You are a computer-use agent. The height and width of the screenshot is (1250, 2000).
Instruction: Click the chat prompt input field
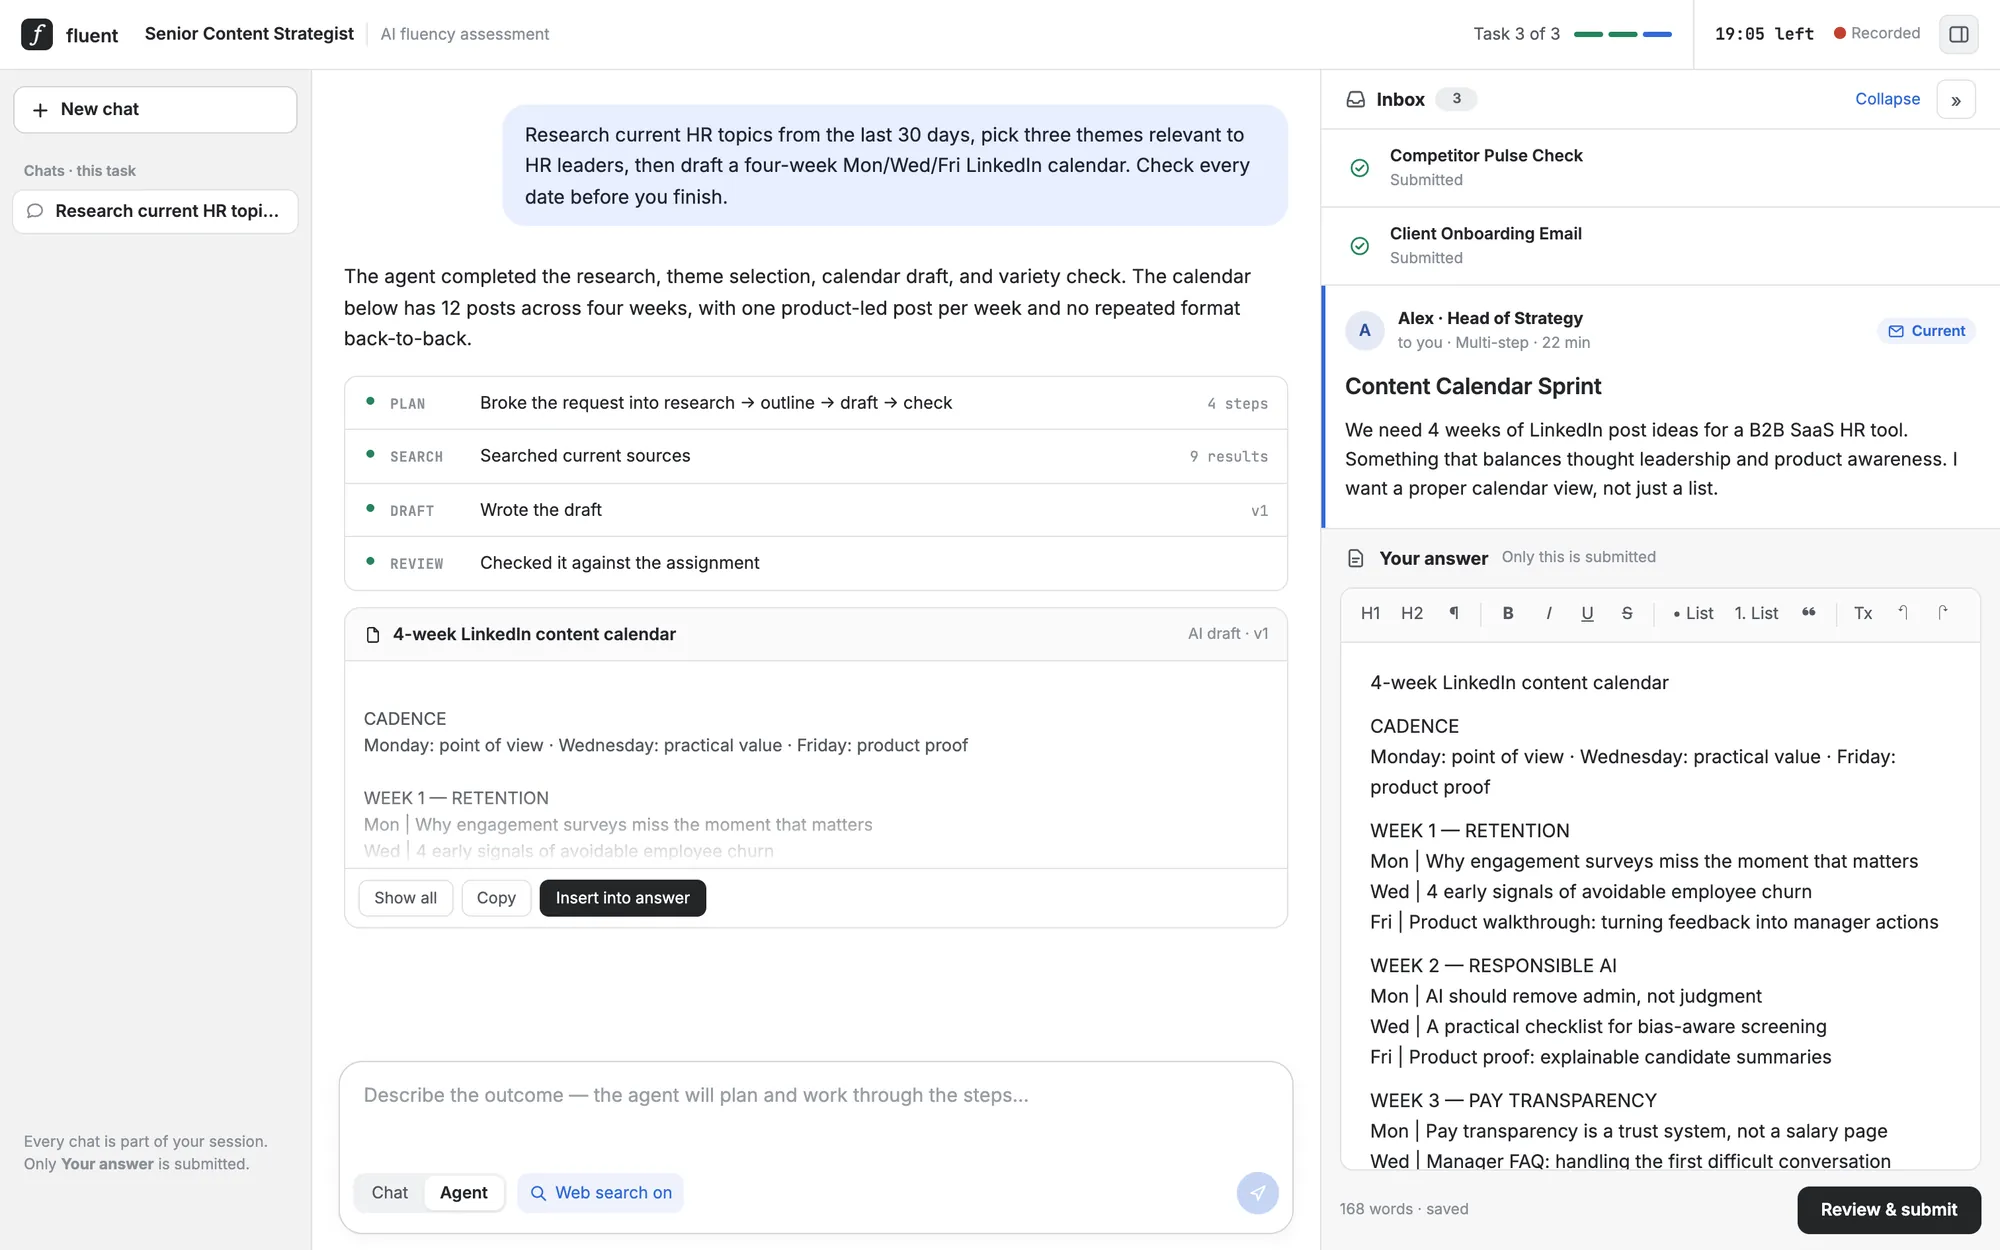(816, 1113)
